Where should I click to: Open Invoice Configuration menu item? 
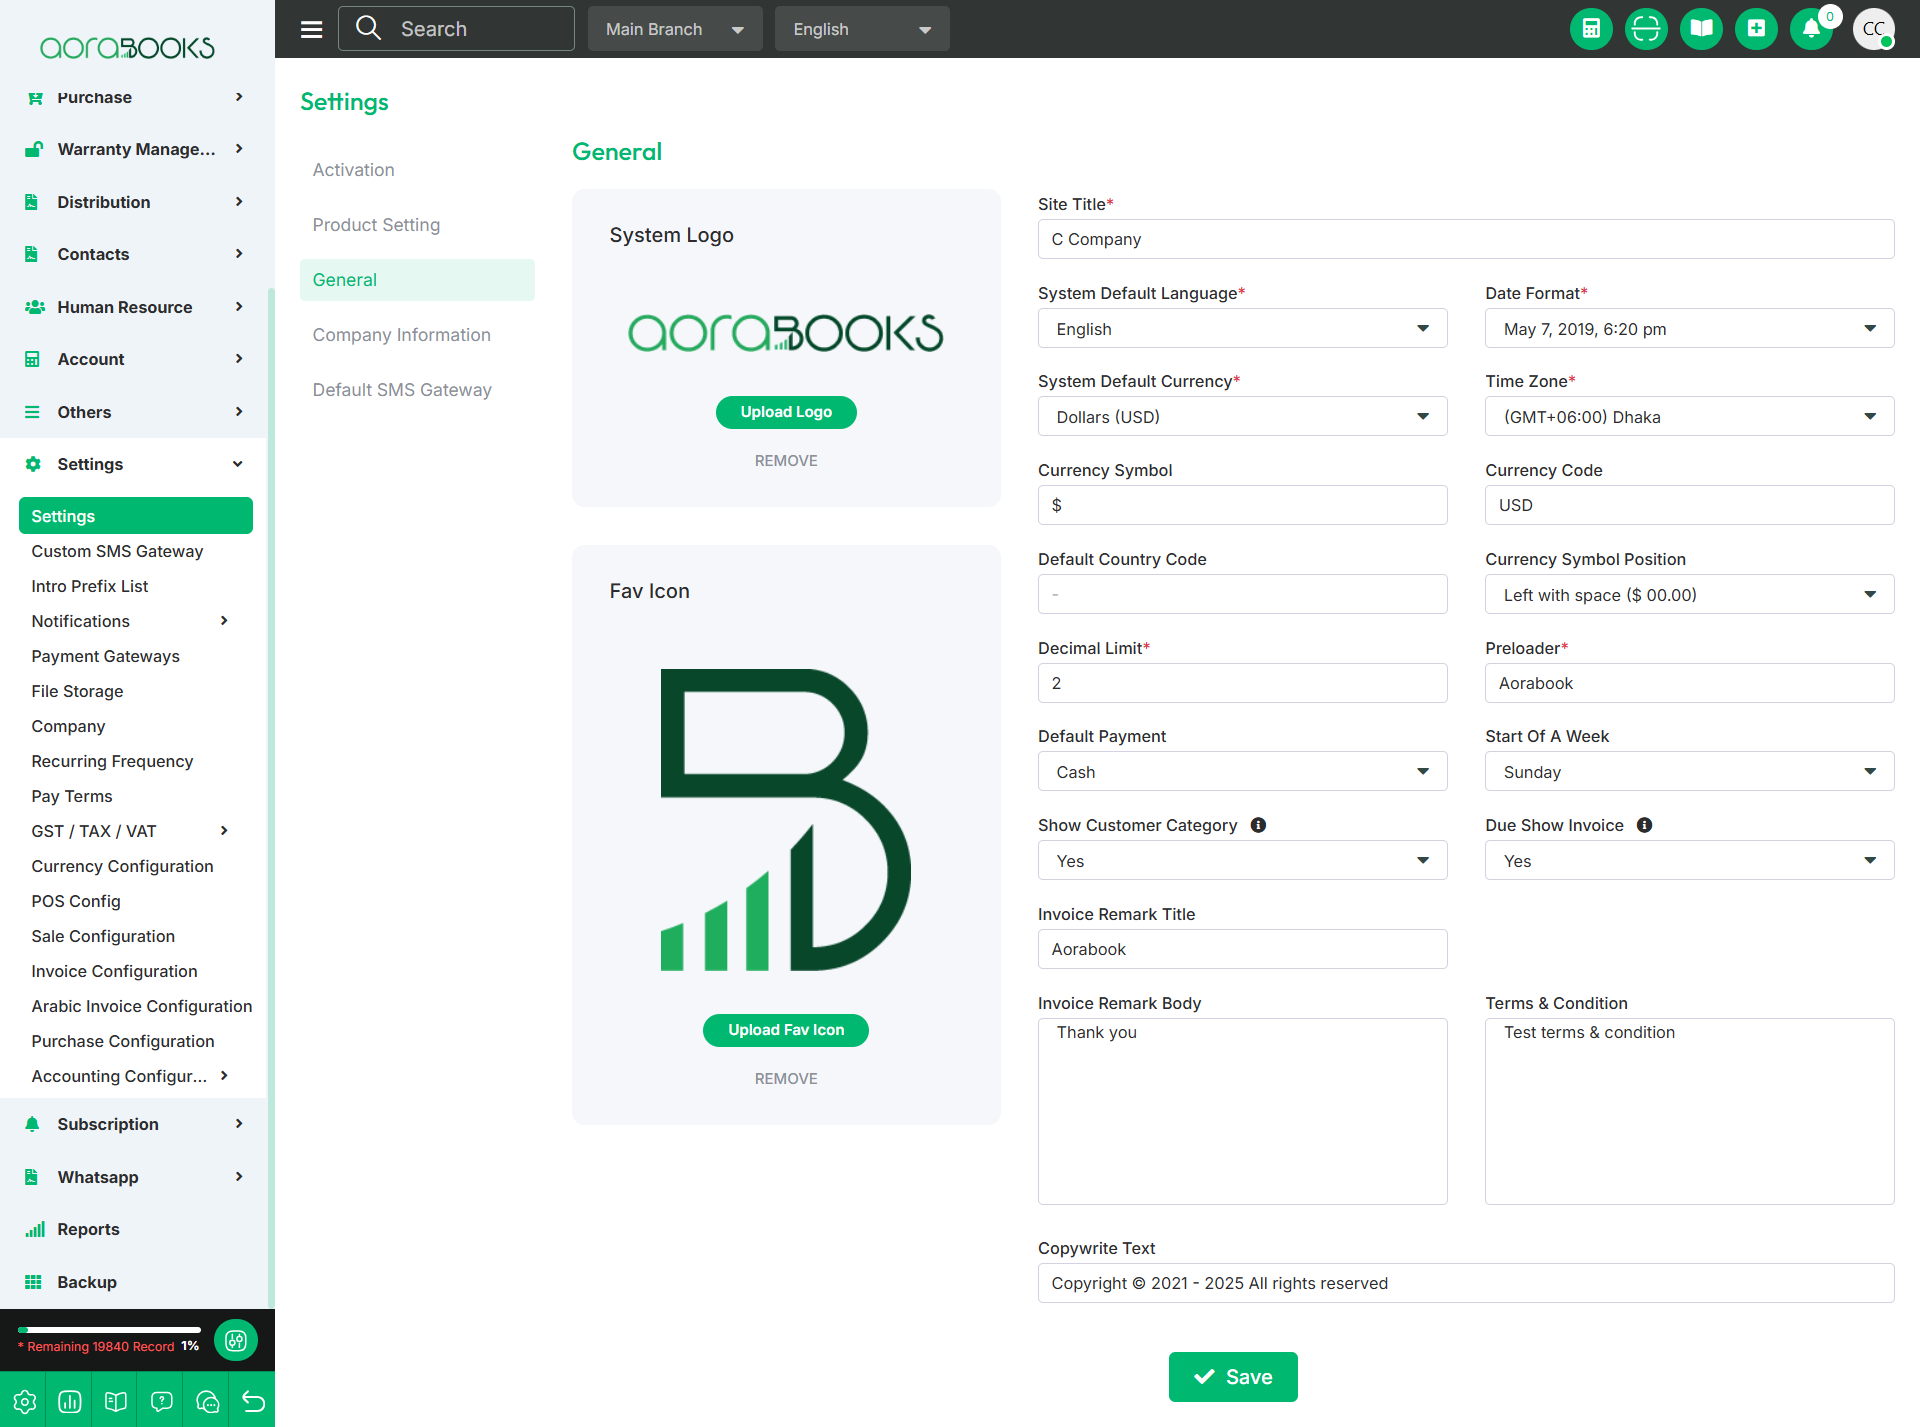(114, 971)
